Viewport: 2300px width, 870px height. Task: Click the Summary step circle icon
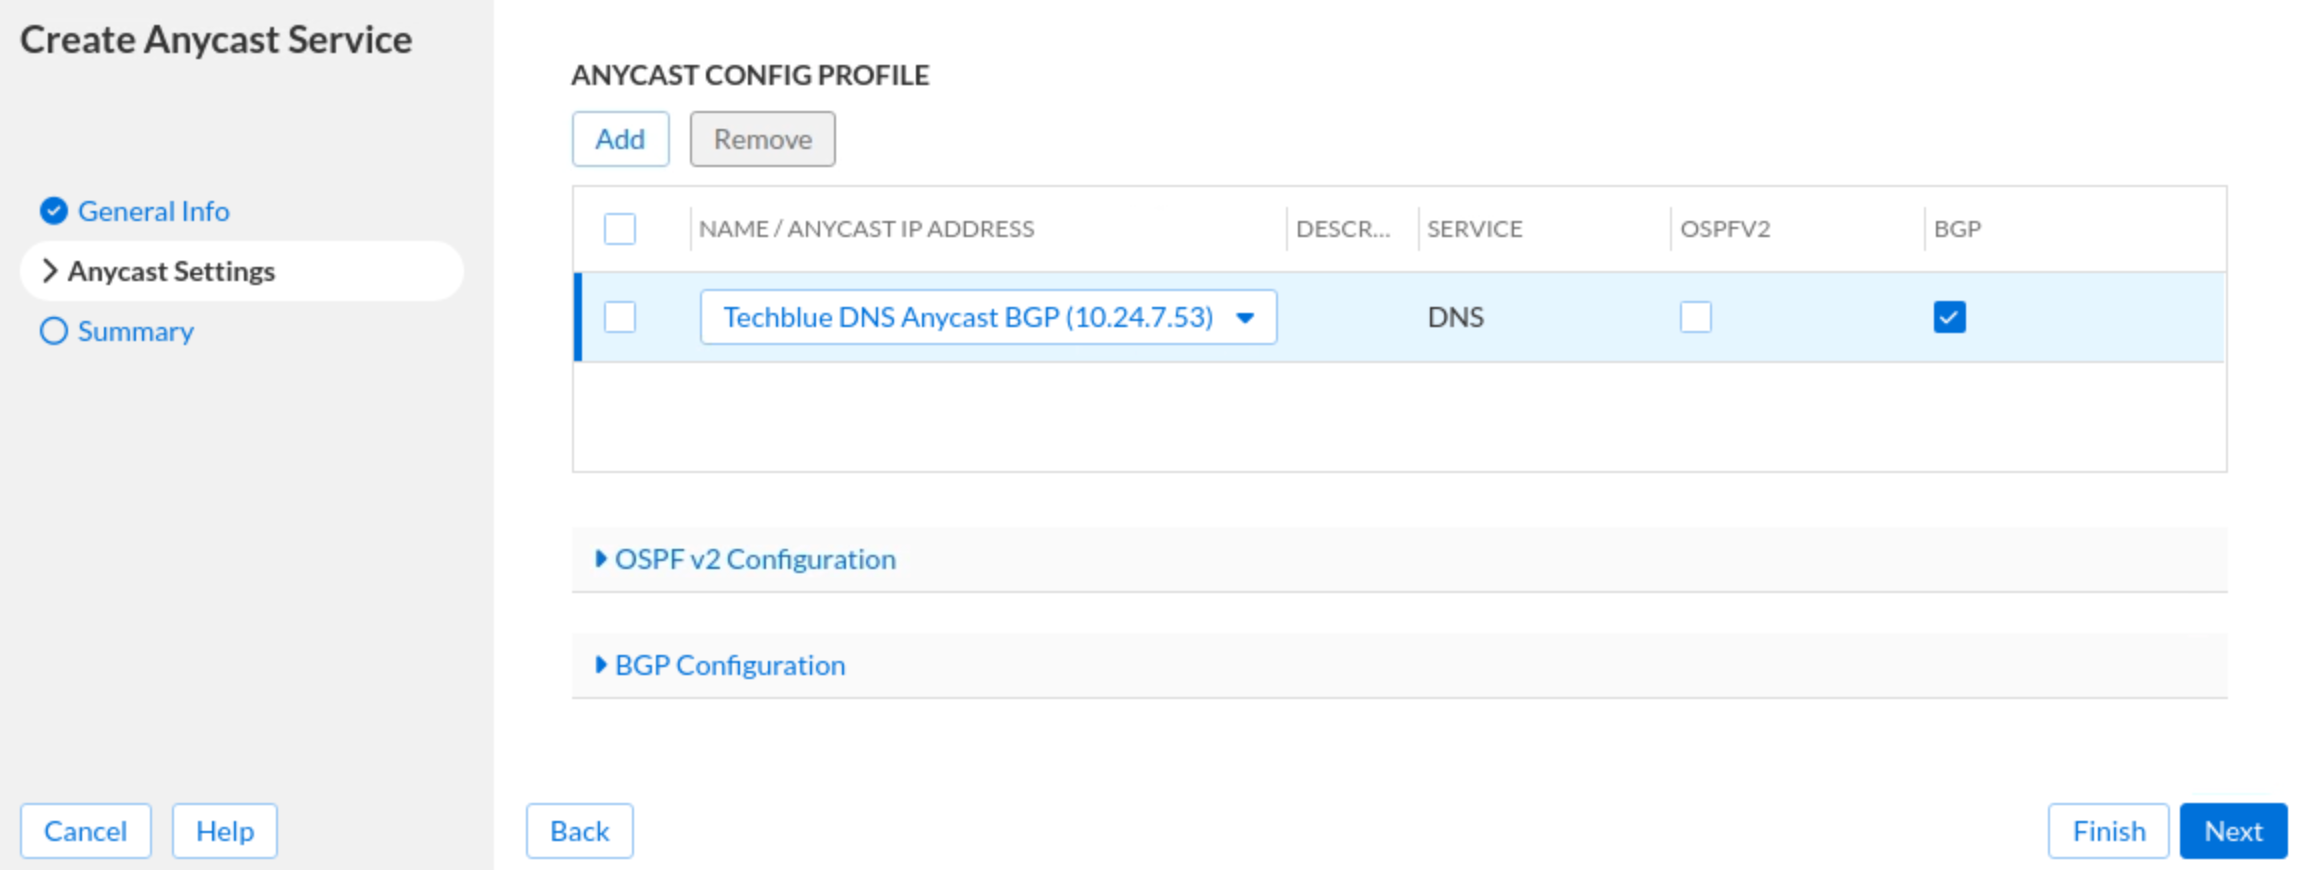point(54,331)
